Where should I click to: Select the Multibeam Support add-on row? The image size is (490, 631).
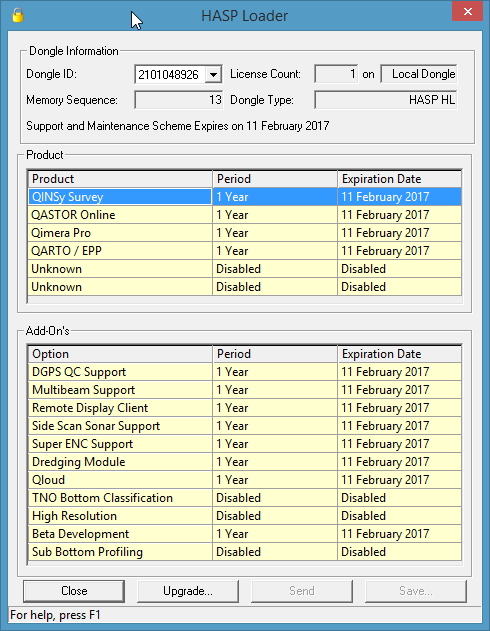[245, 390]
